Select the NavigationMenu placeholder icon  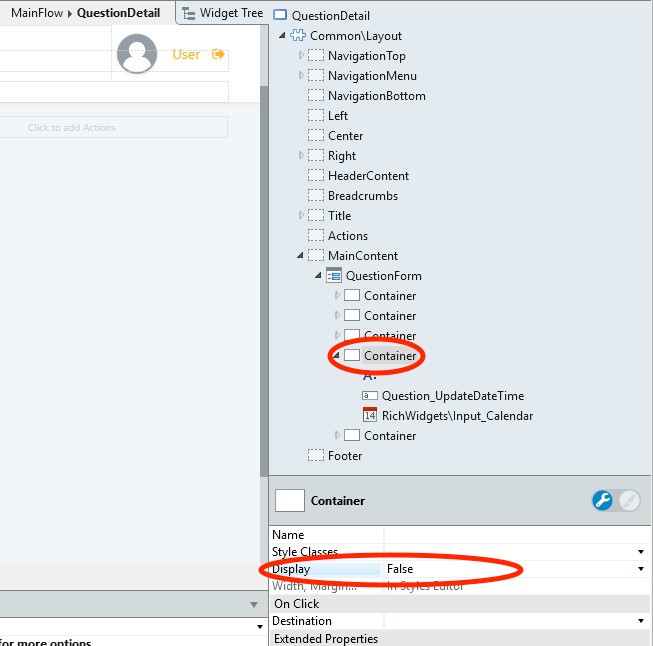pyautogui.click(x=316, y=75)
